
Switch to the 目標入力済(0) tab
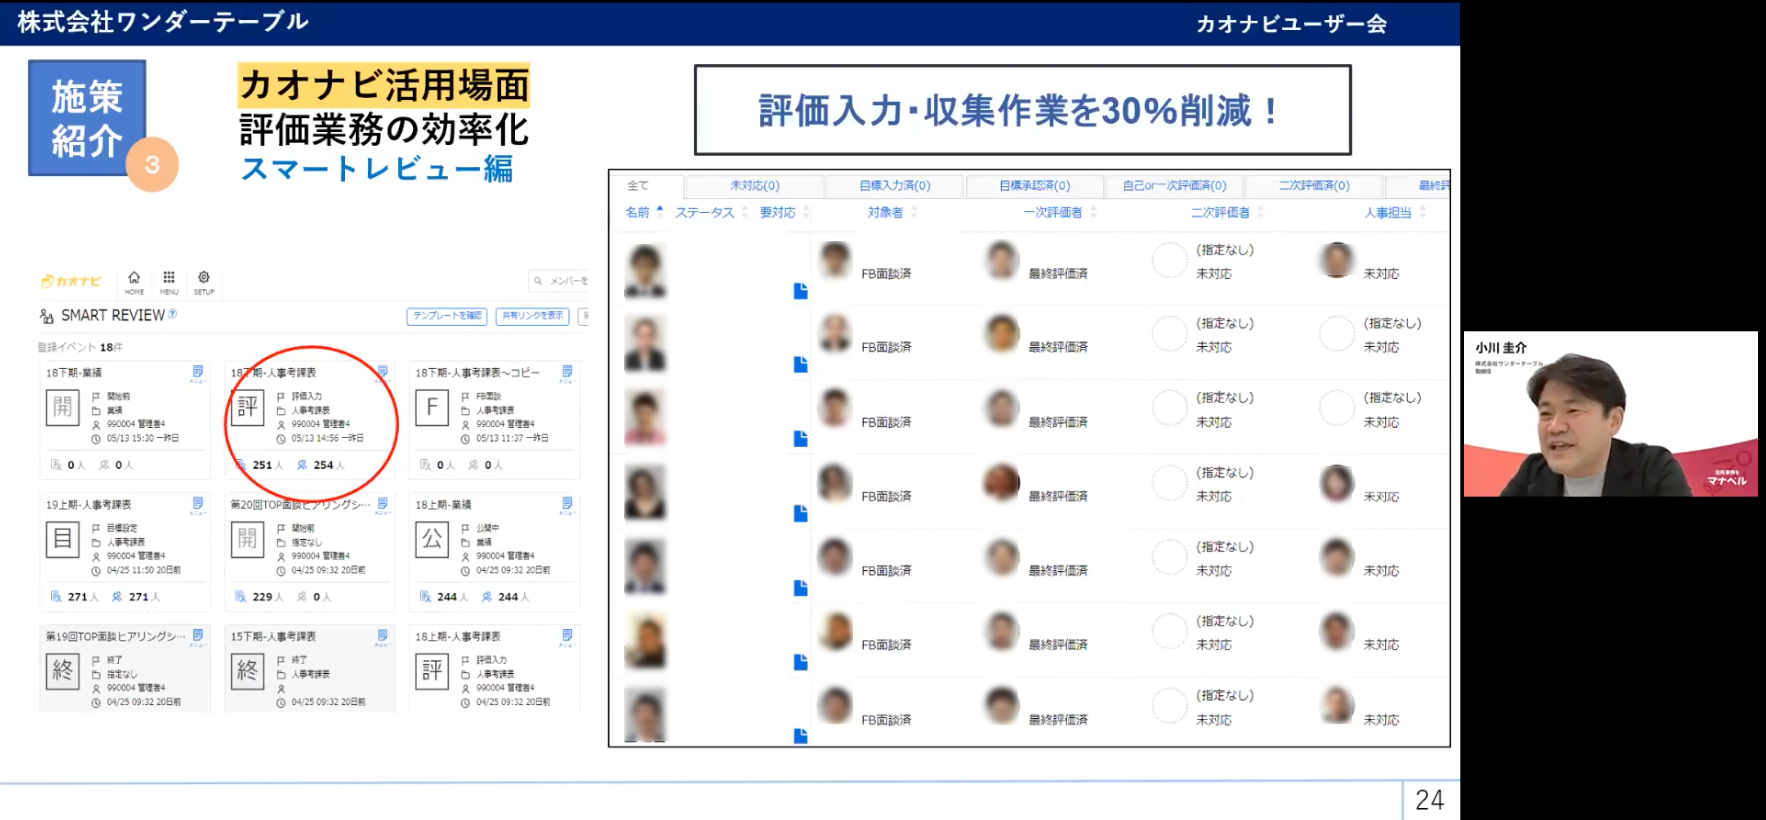tap(895, 186)
